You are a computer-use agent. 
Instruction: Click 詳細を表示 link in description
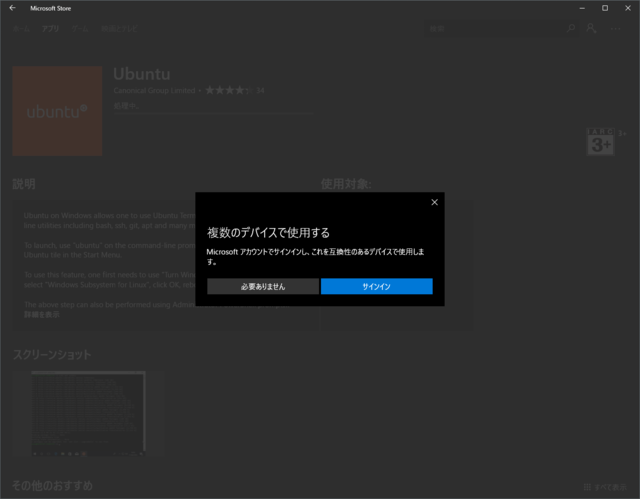[x=42, y=315]
